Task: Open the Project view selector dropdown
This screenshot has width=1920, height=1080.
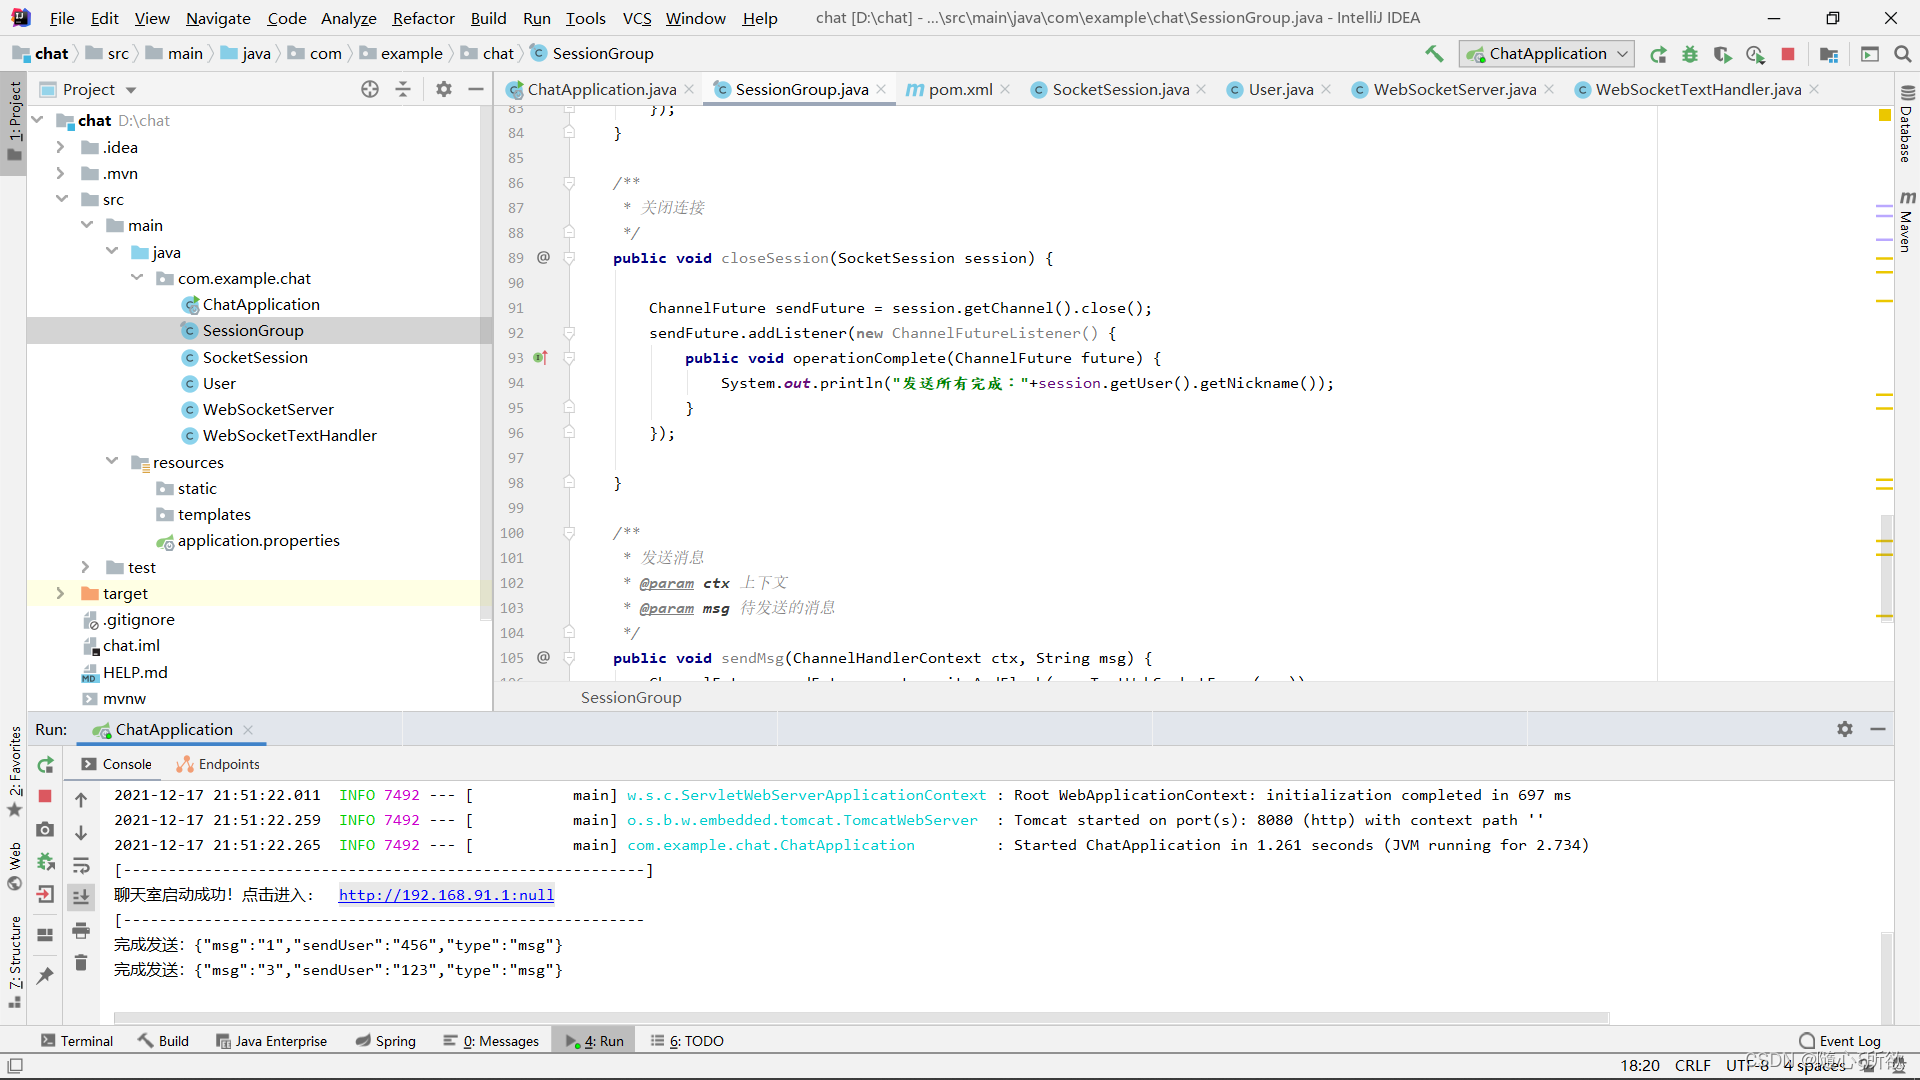Action: click(x=88, y=89)
